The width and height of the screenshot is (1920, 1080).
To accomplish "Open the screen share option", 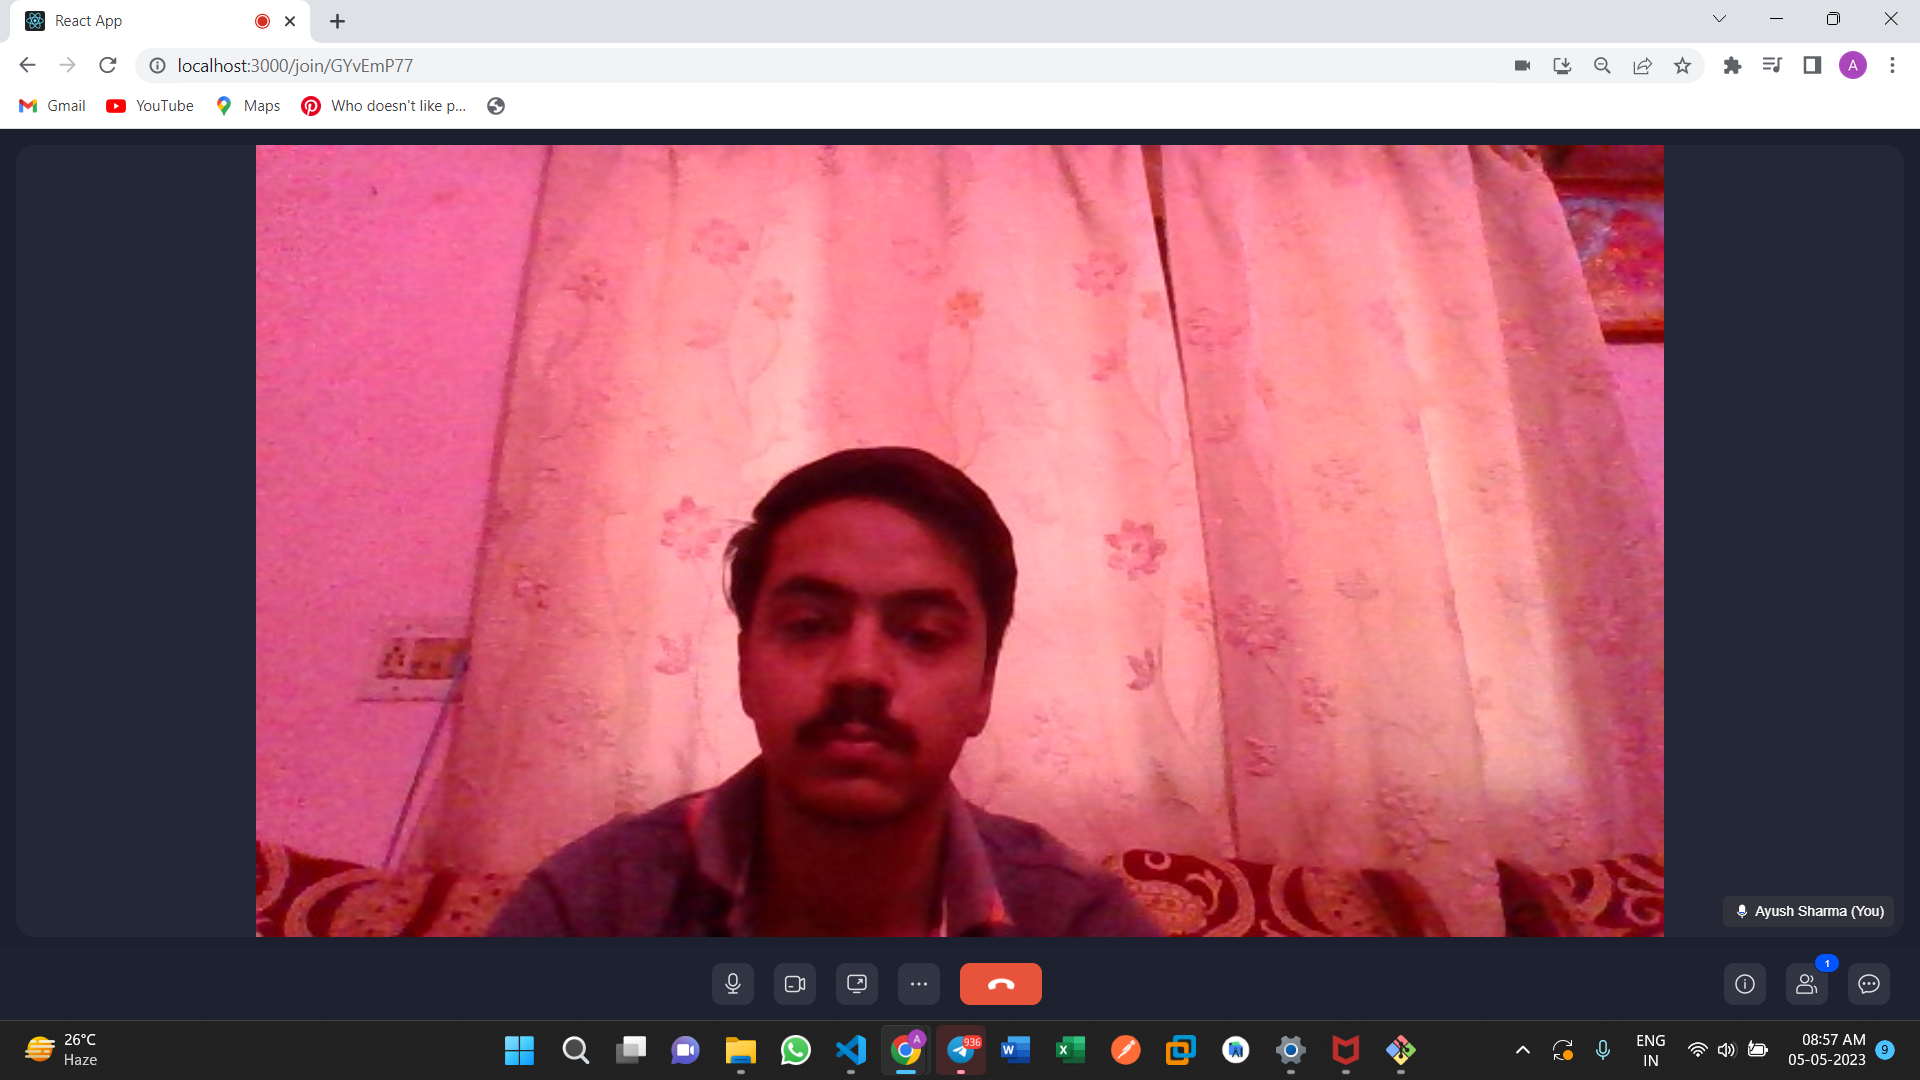I will pos(856,983).
